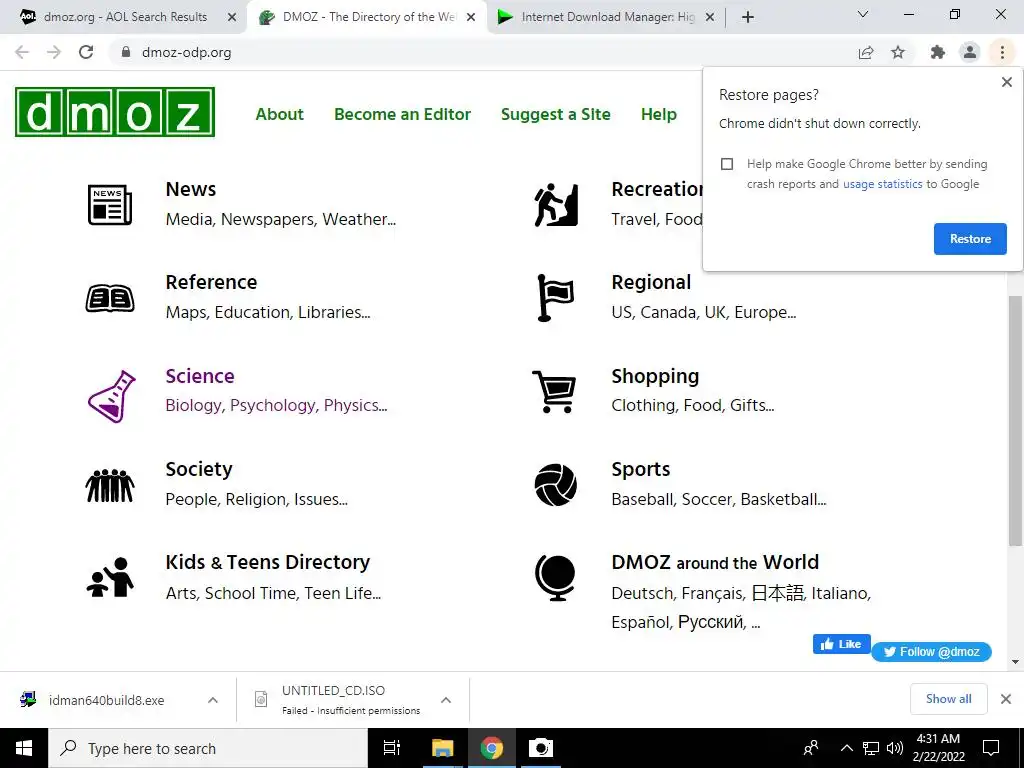Click the Recreation hiker icon
The height and width of the screenshot is (768, 1024).
[556, 205]
